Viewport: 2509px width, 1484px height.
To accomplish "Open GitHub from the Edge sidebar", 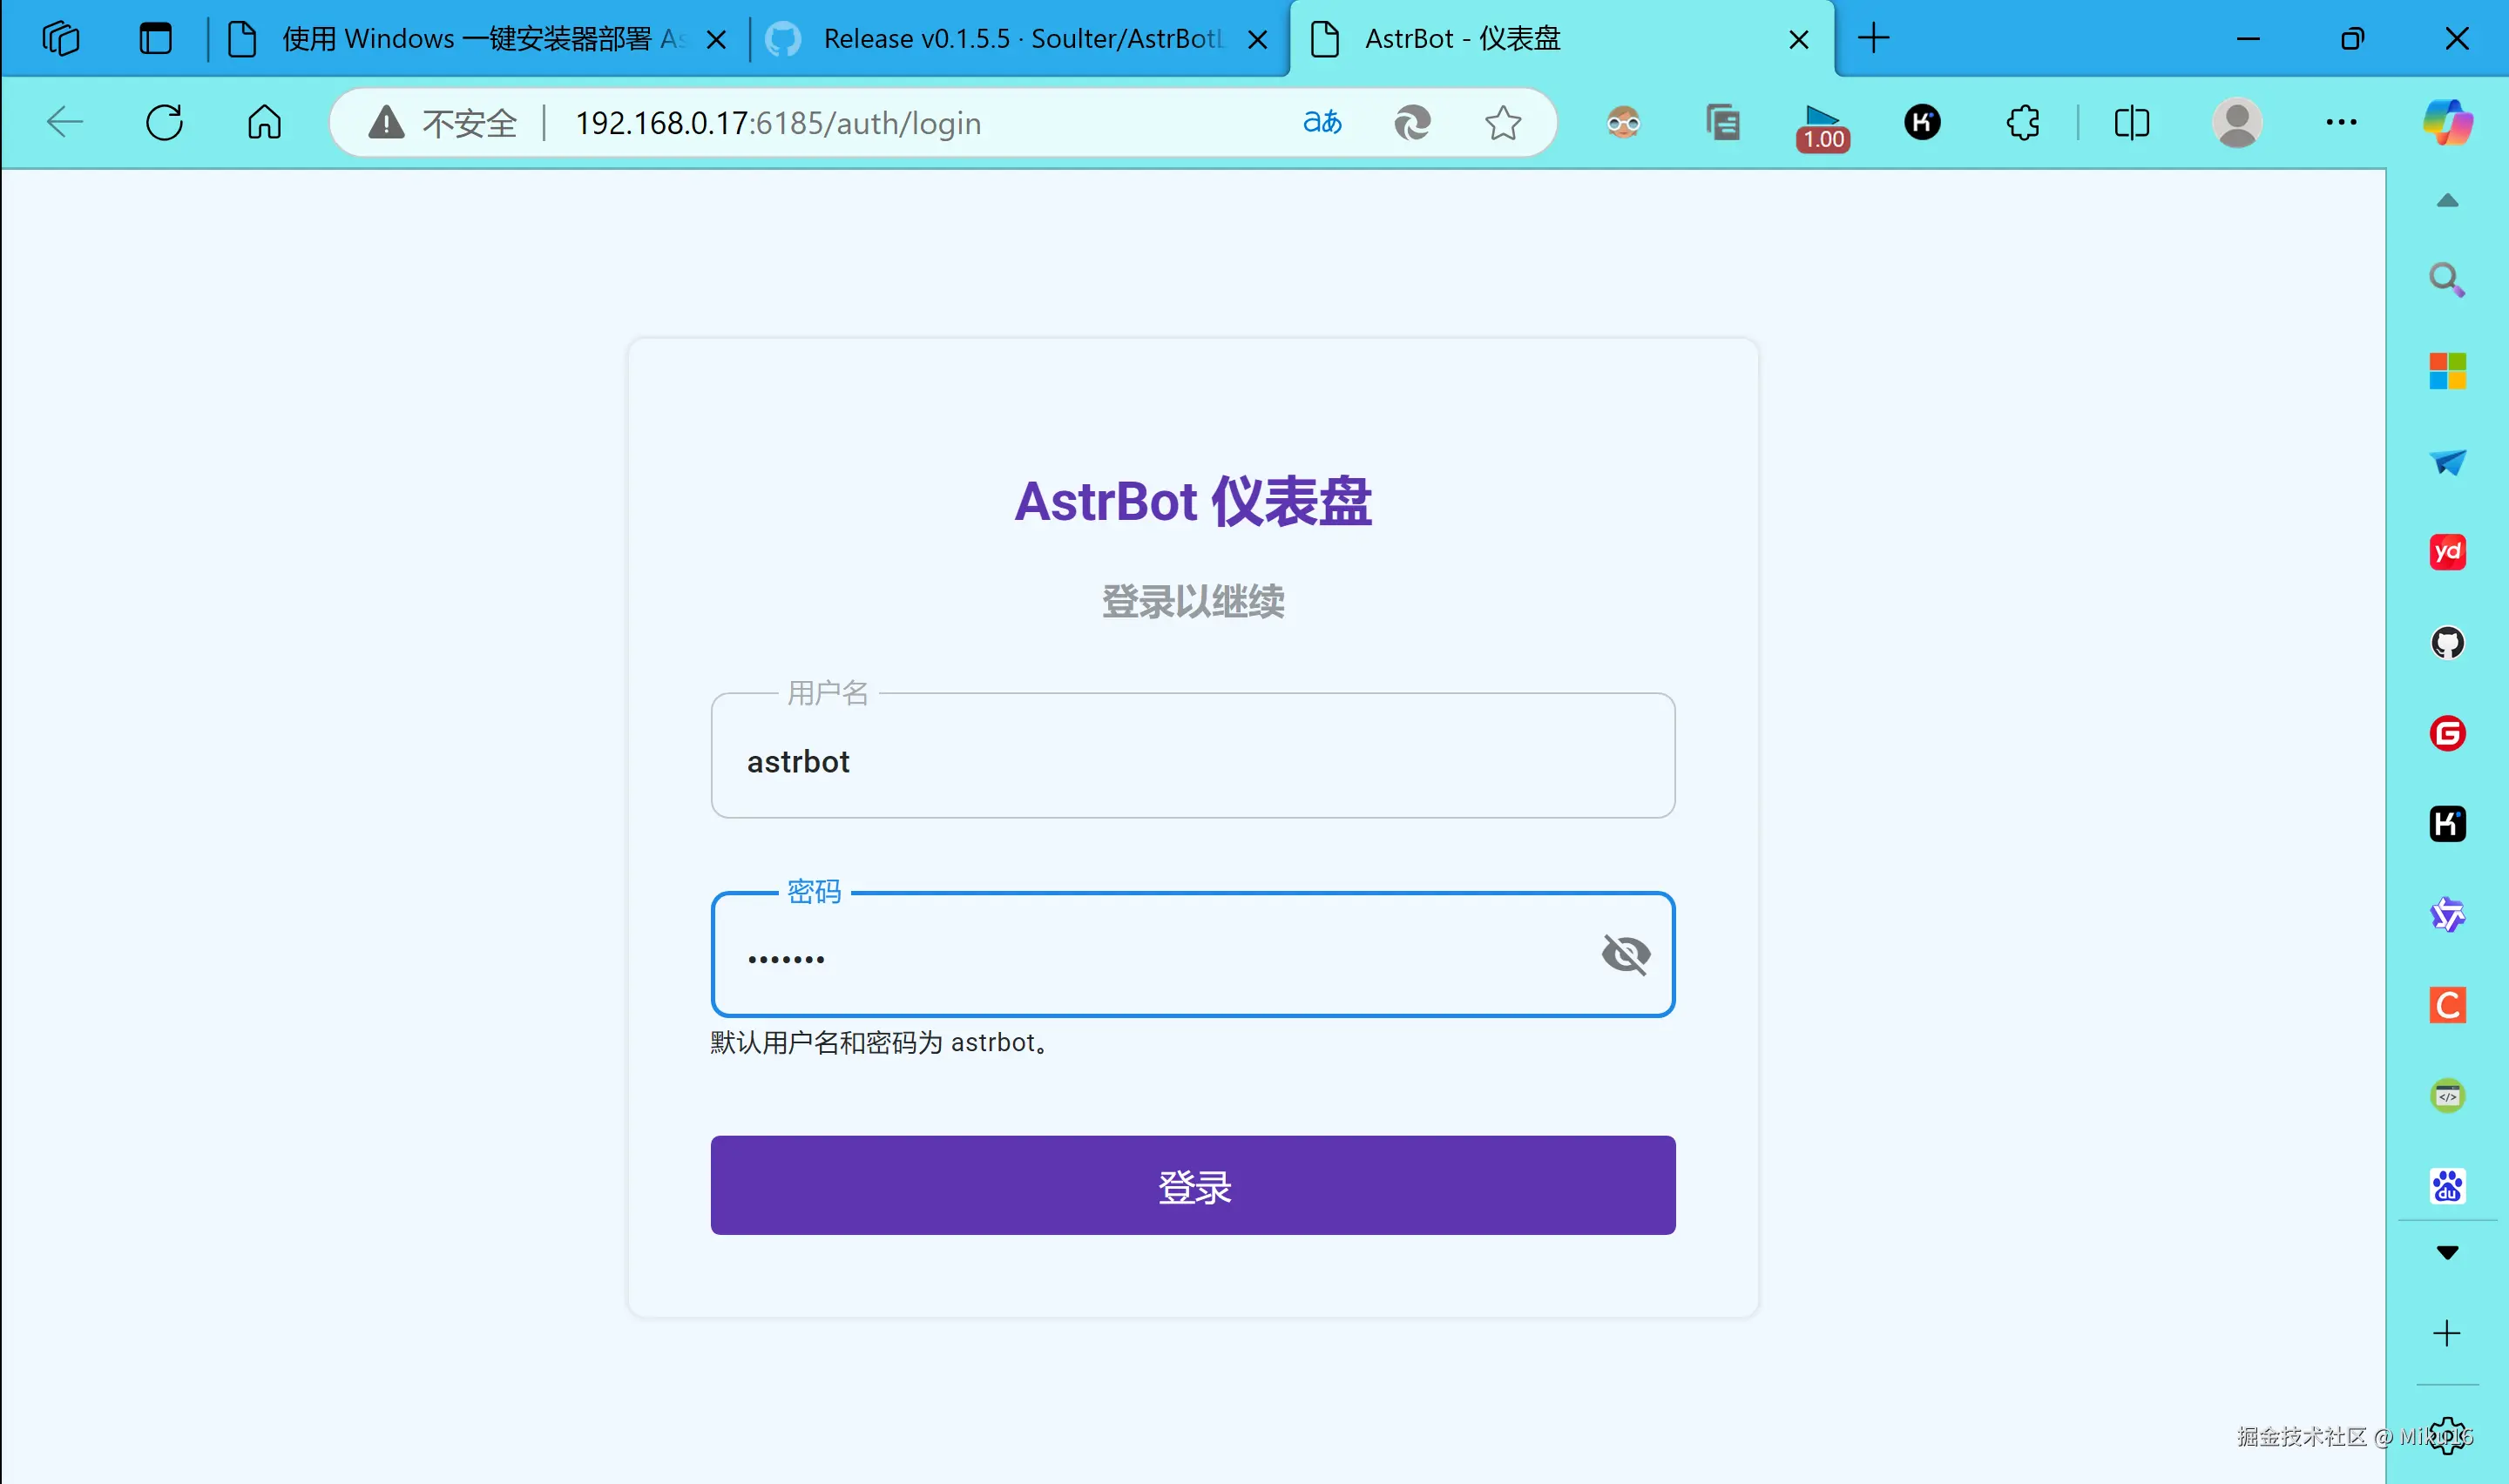I will [x=2447, y=643].
